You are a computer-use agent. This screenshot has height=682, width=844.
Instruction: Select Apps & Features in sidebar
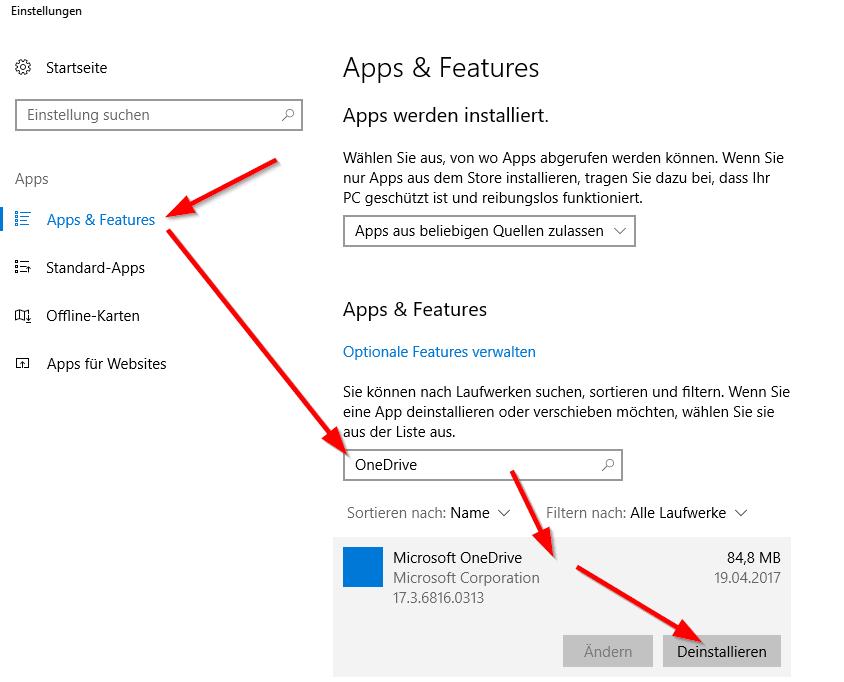101,220
